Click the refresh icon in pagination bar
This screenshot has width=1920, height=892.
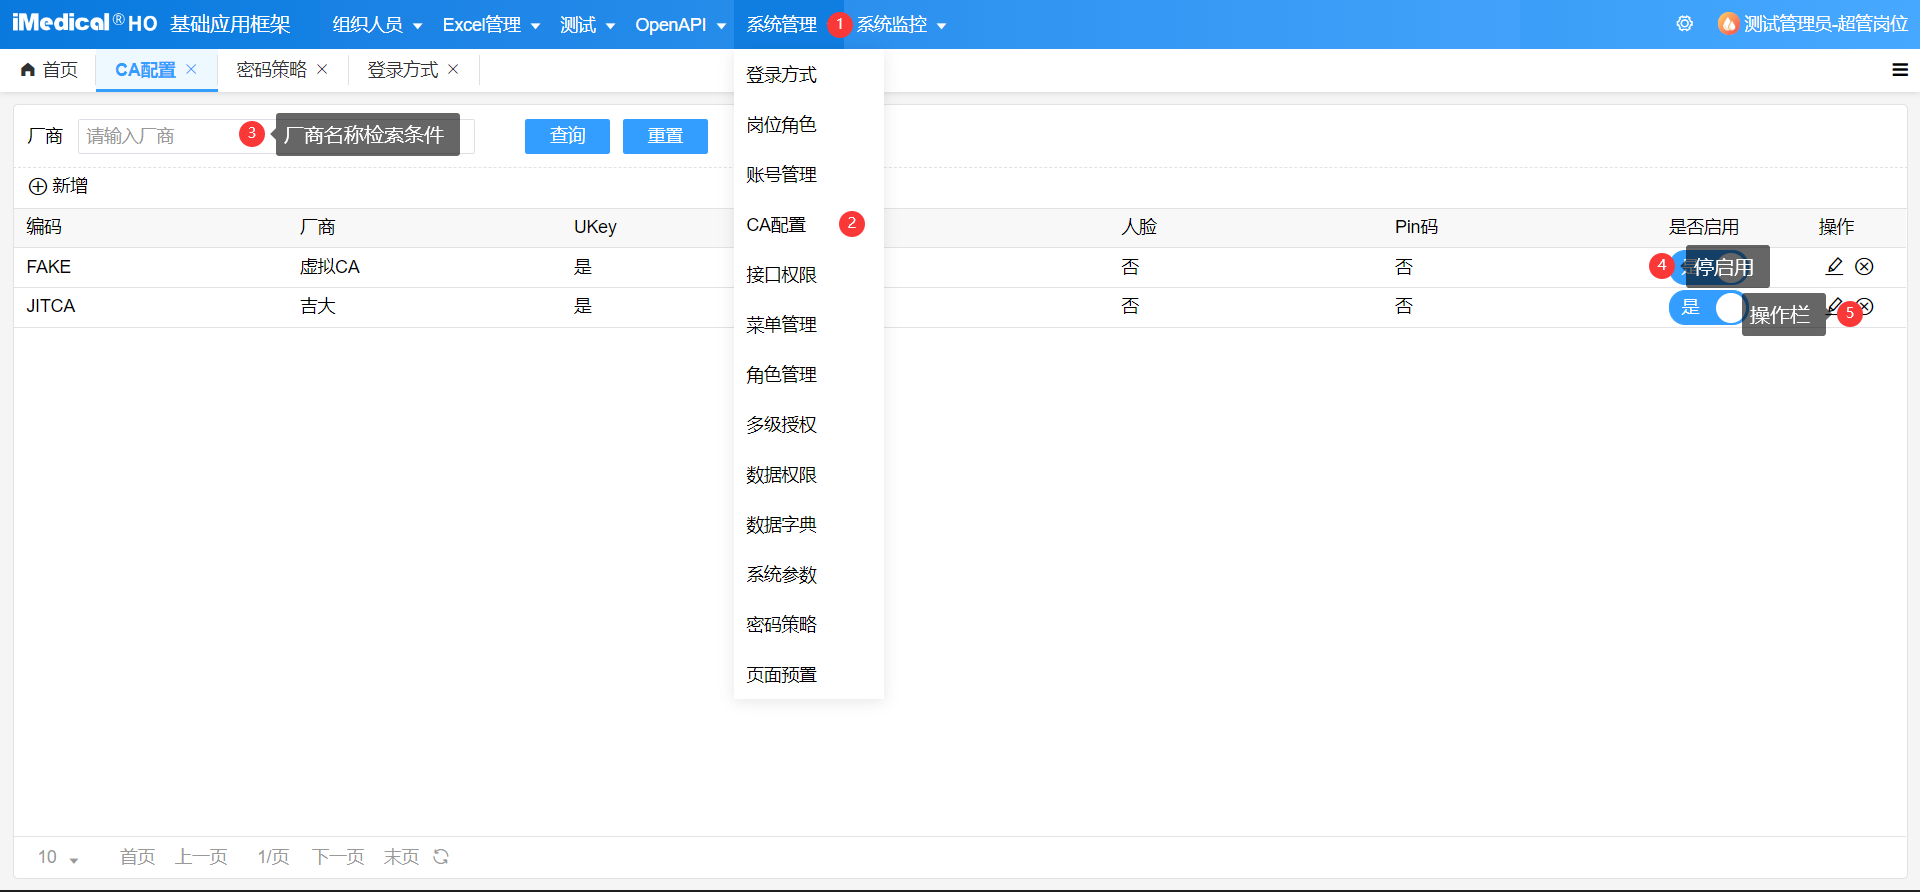(441, 857)
